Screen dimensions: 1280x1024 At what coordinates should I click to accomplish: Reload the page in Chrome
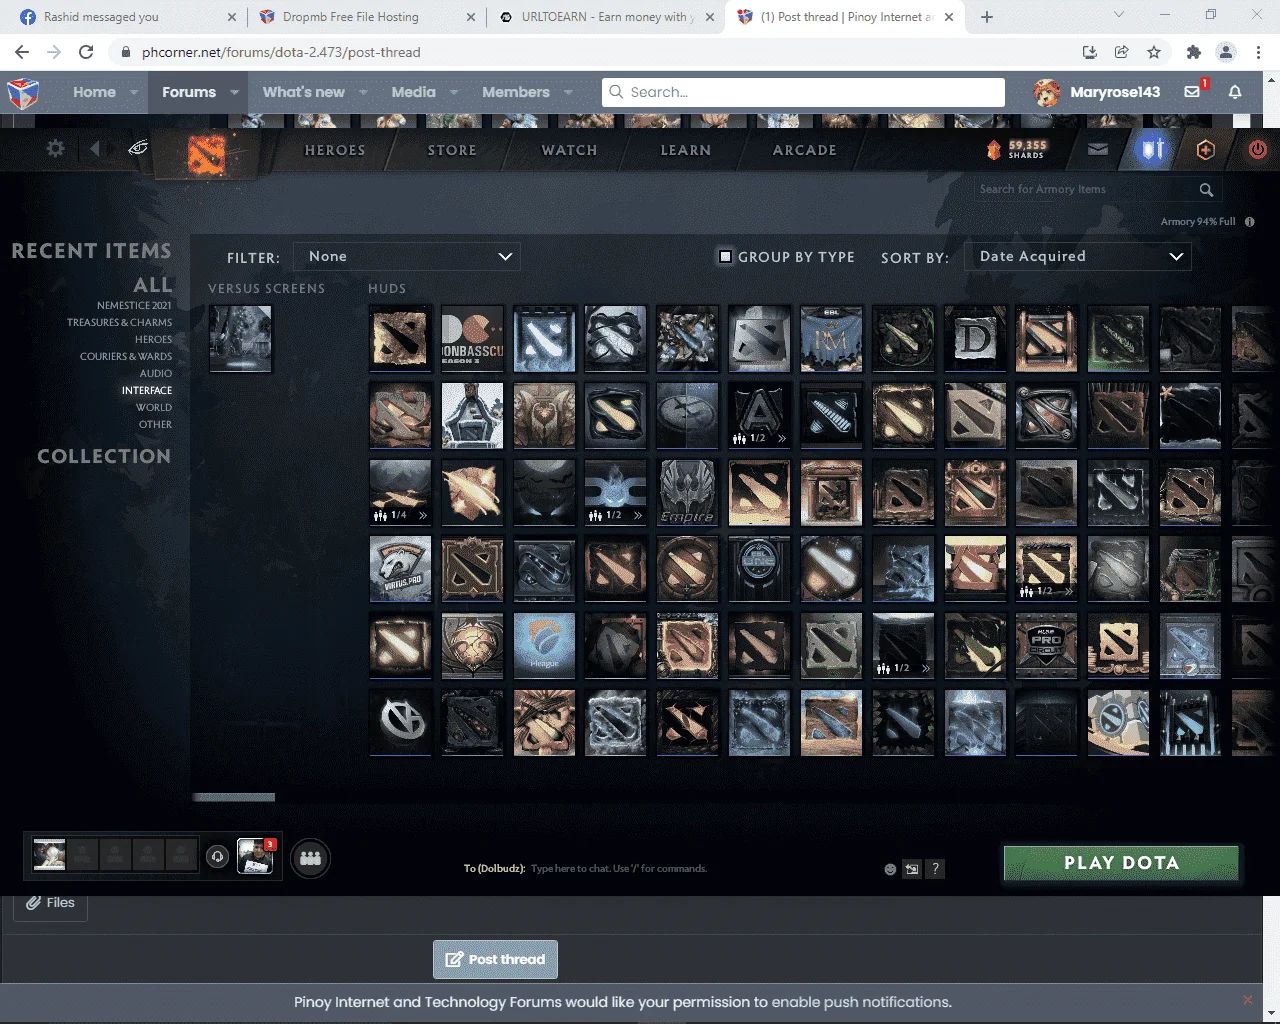tap(86, 52)
